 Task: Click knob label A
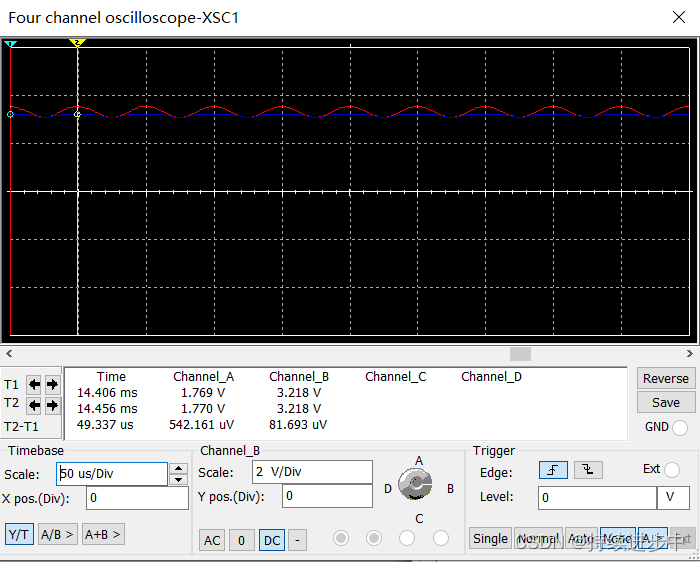point(419,461)
